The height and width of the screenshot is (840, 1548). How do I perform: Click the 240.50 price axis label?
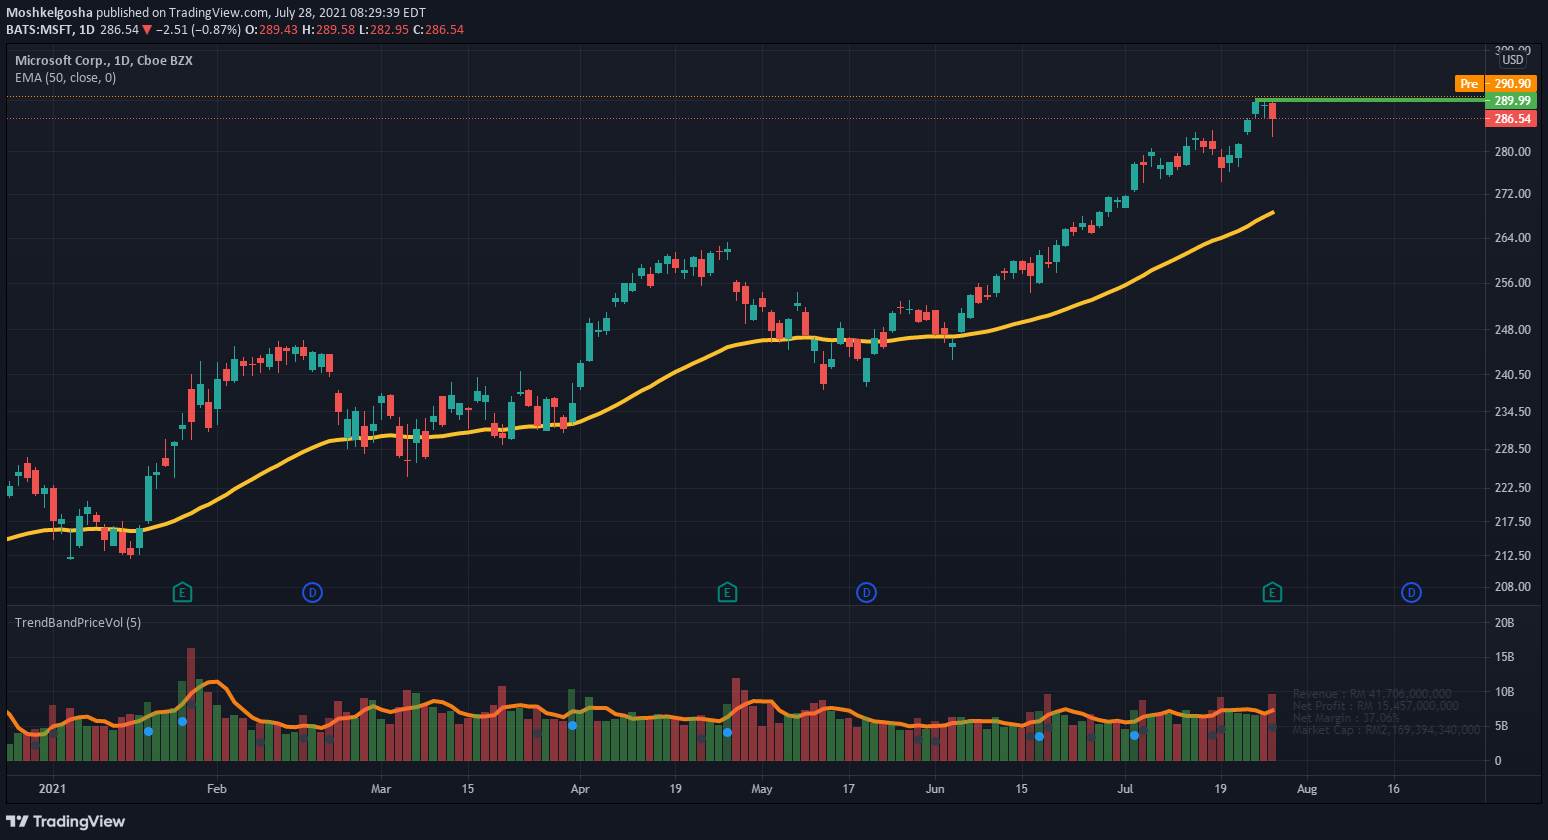coord(1512,375)
